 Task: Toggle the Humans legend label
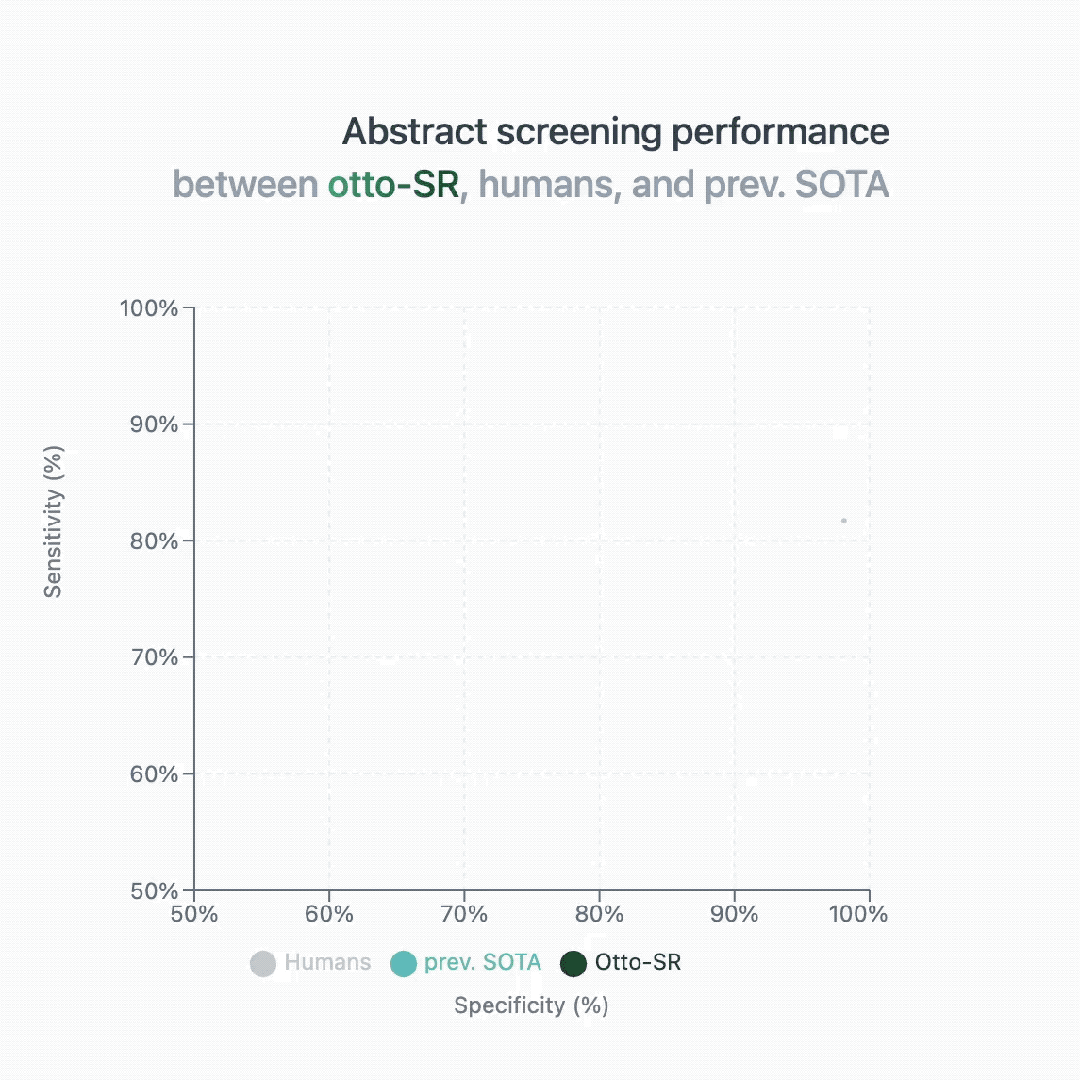(x=327, y=962)
